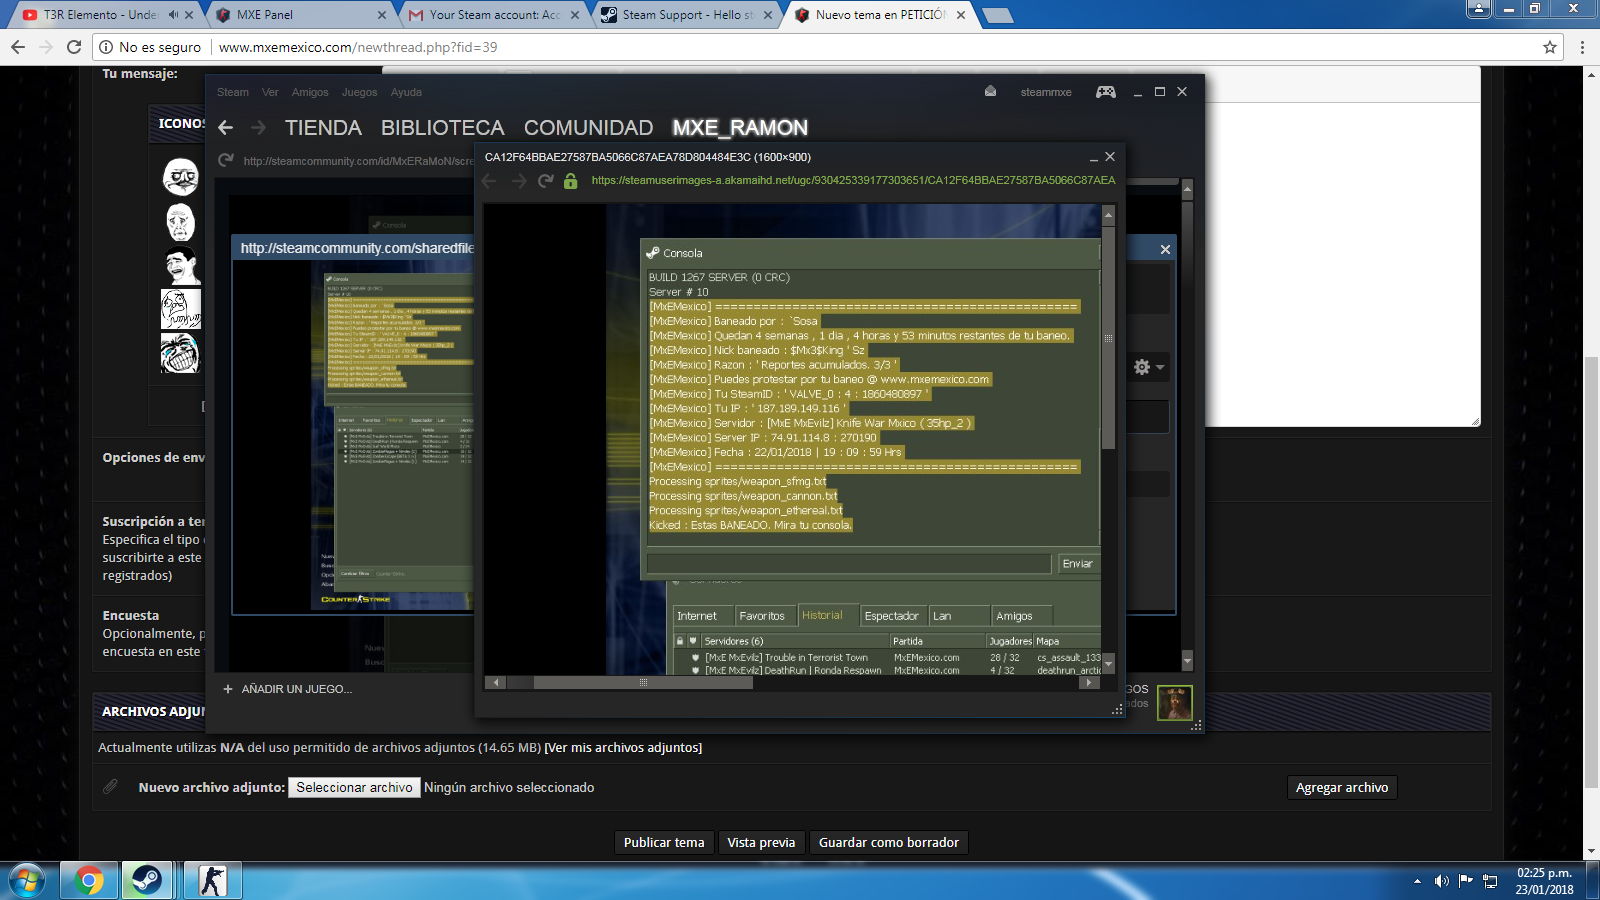Select the laughing rage-face emoticon
The width and height of the screenshot is (1600, 900).
pos(181,353)
